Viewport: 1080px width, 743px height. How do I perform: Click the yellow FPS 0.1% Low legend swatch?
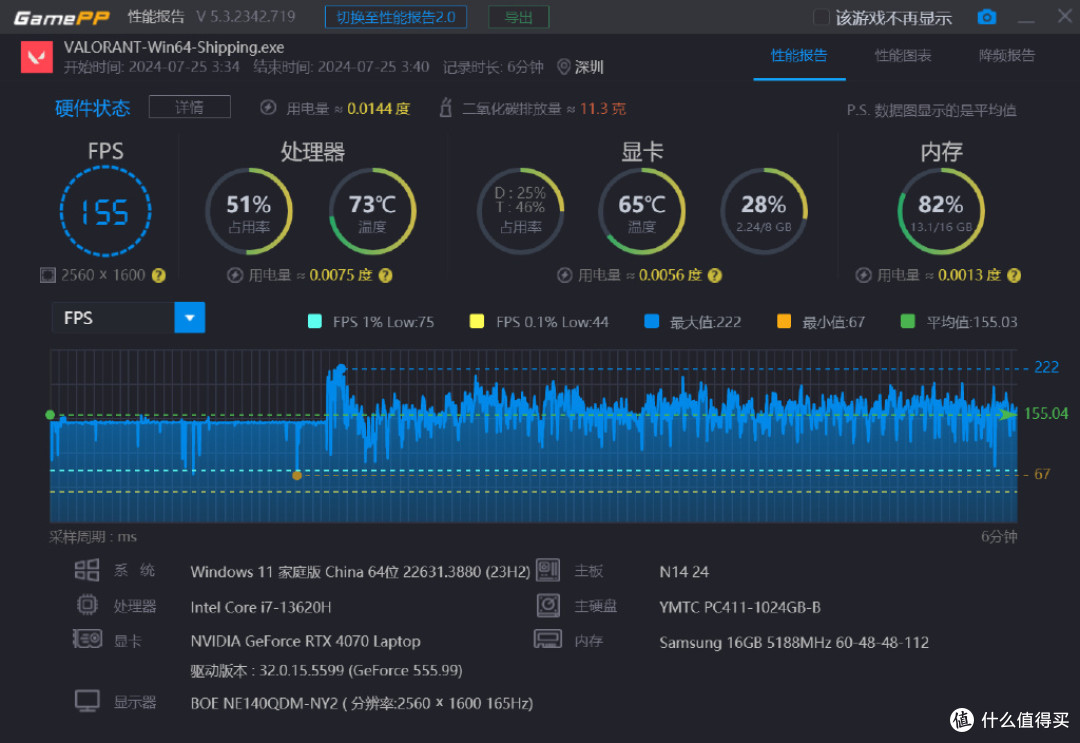click(477, 322)
